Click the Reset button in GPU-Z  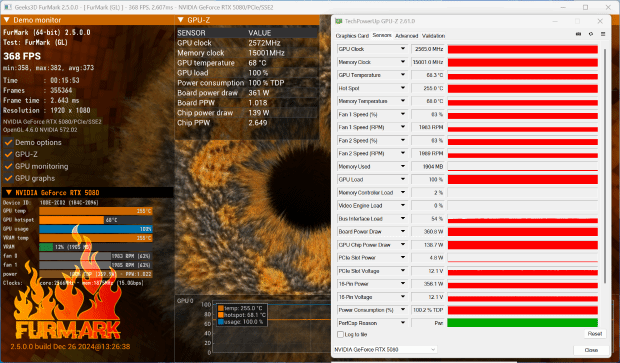tap(595, 334)
